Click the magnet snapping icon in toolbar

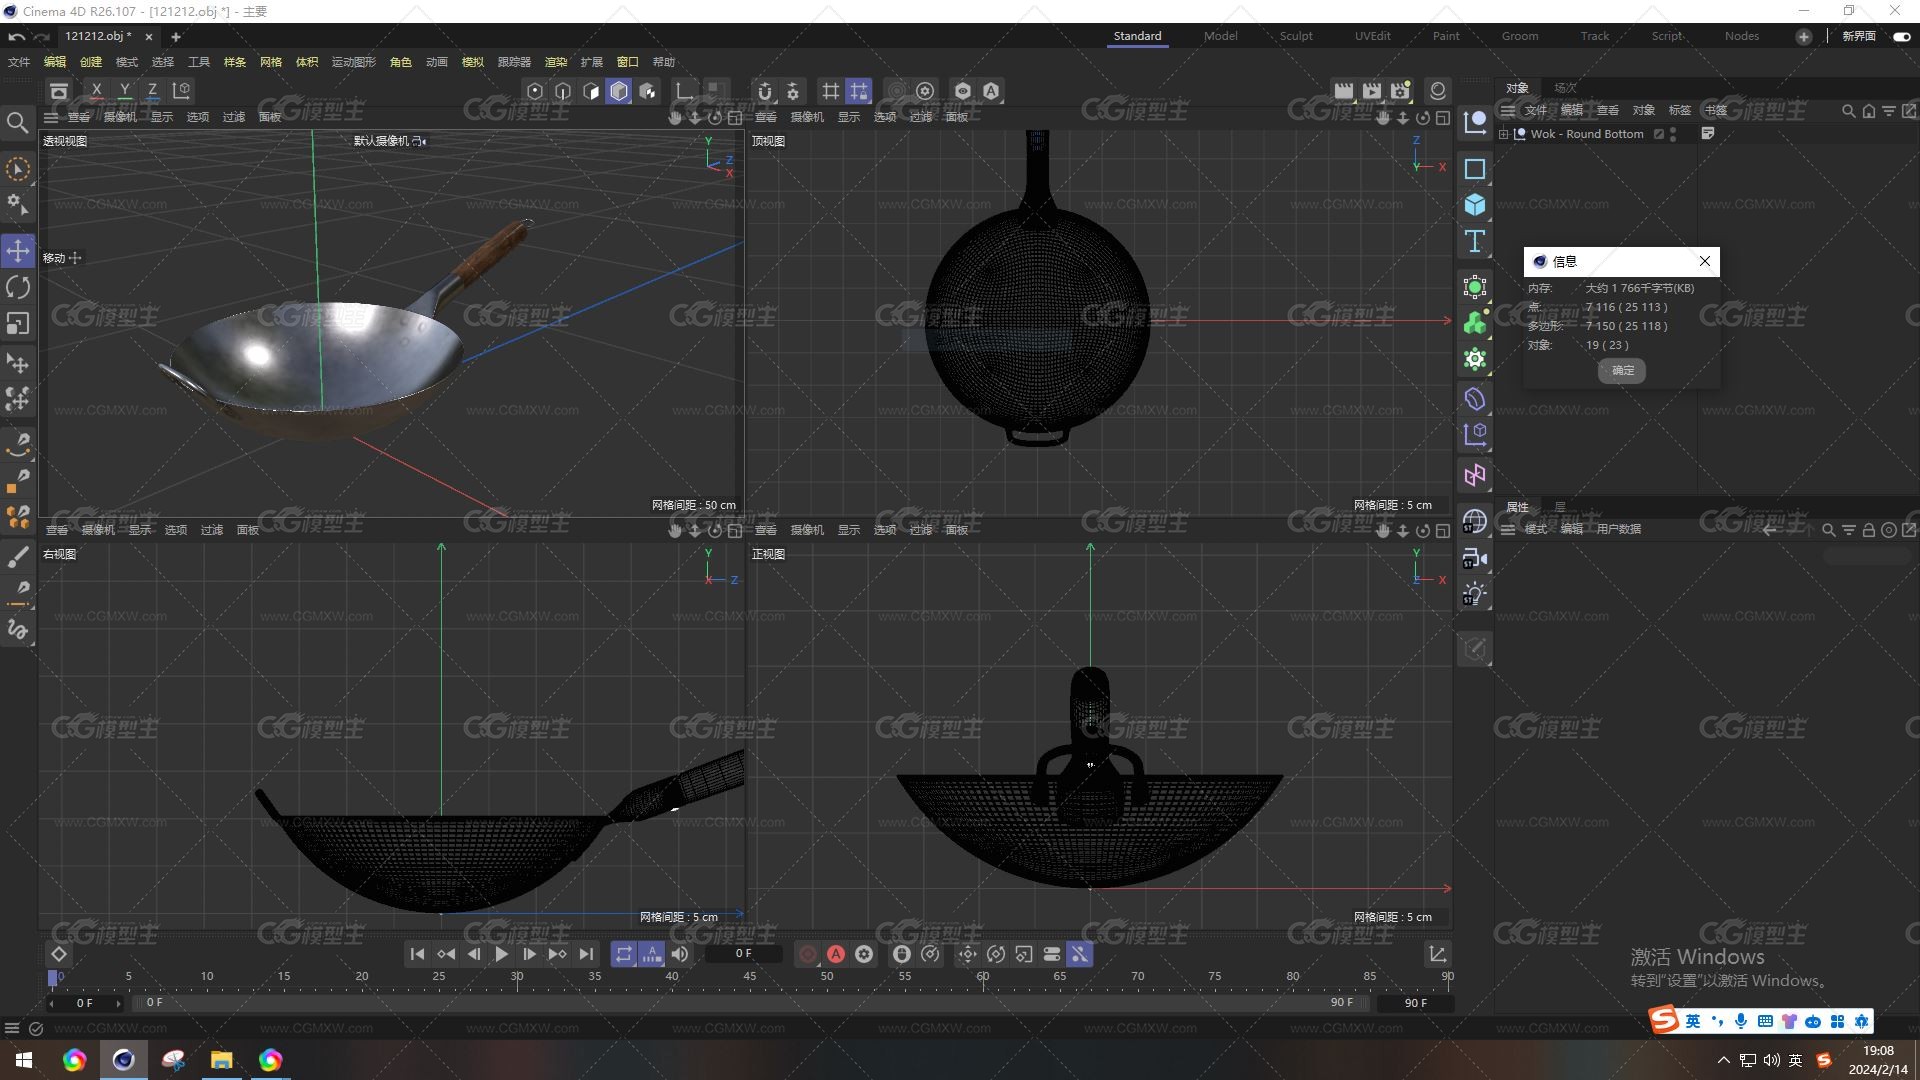click(x=765, y=91)
